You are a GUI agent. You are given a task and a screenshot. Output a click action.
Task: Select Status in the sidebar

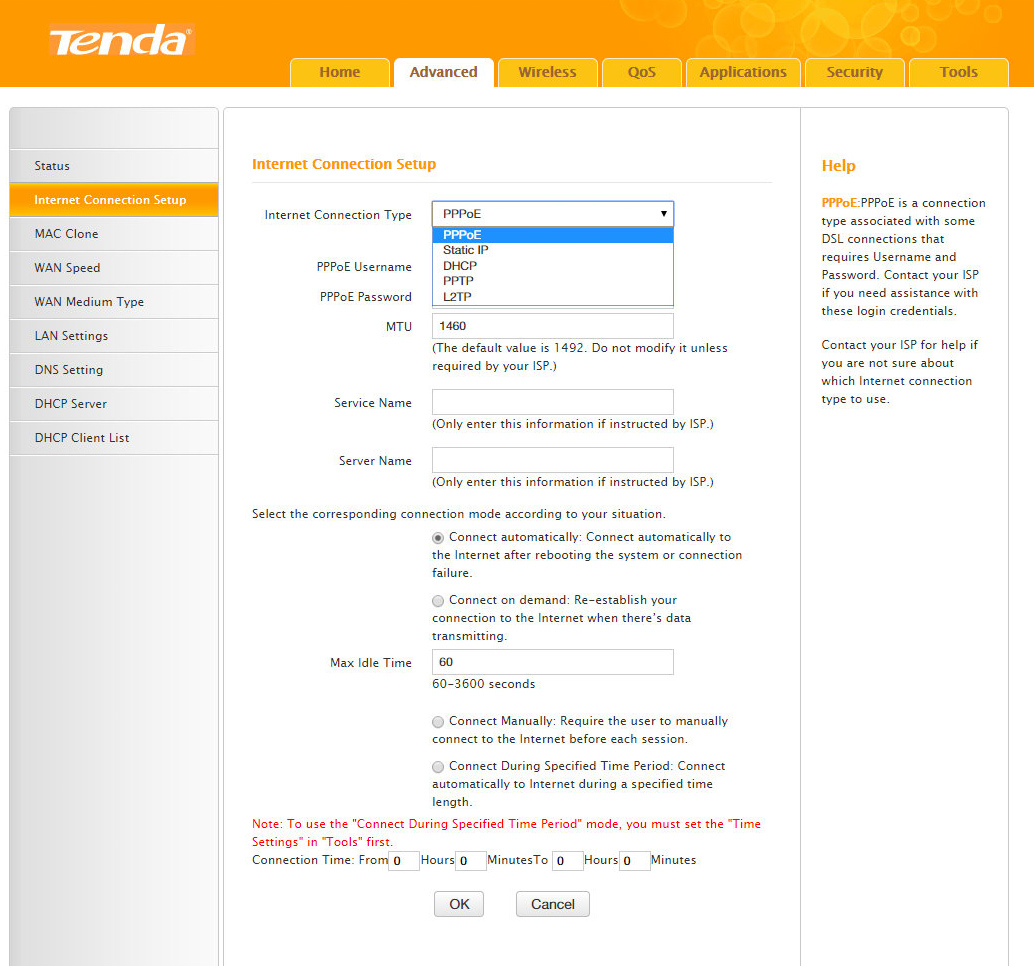[x=114, y=166]
